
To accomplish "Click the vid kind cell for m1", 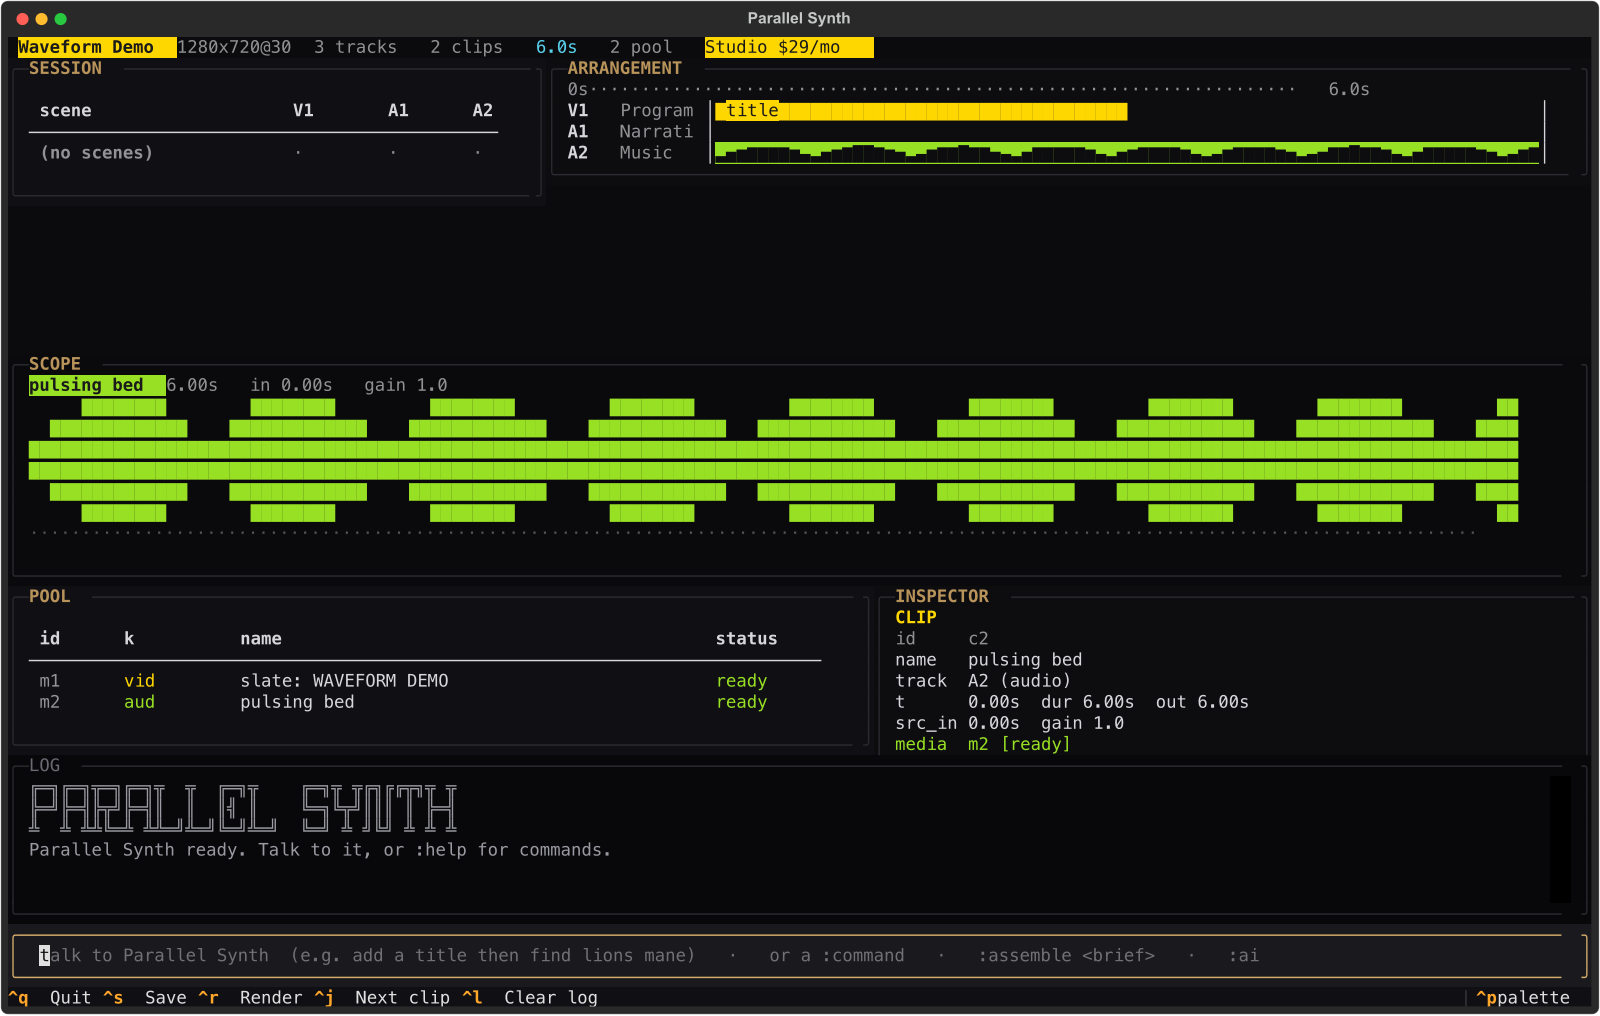I will tap(139, 681).
